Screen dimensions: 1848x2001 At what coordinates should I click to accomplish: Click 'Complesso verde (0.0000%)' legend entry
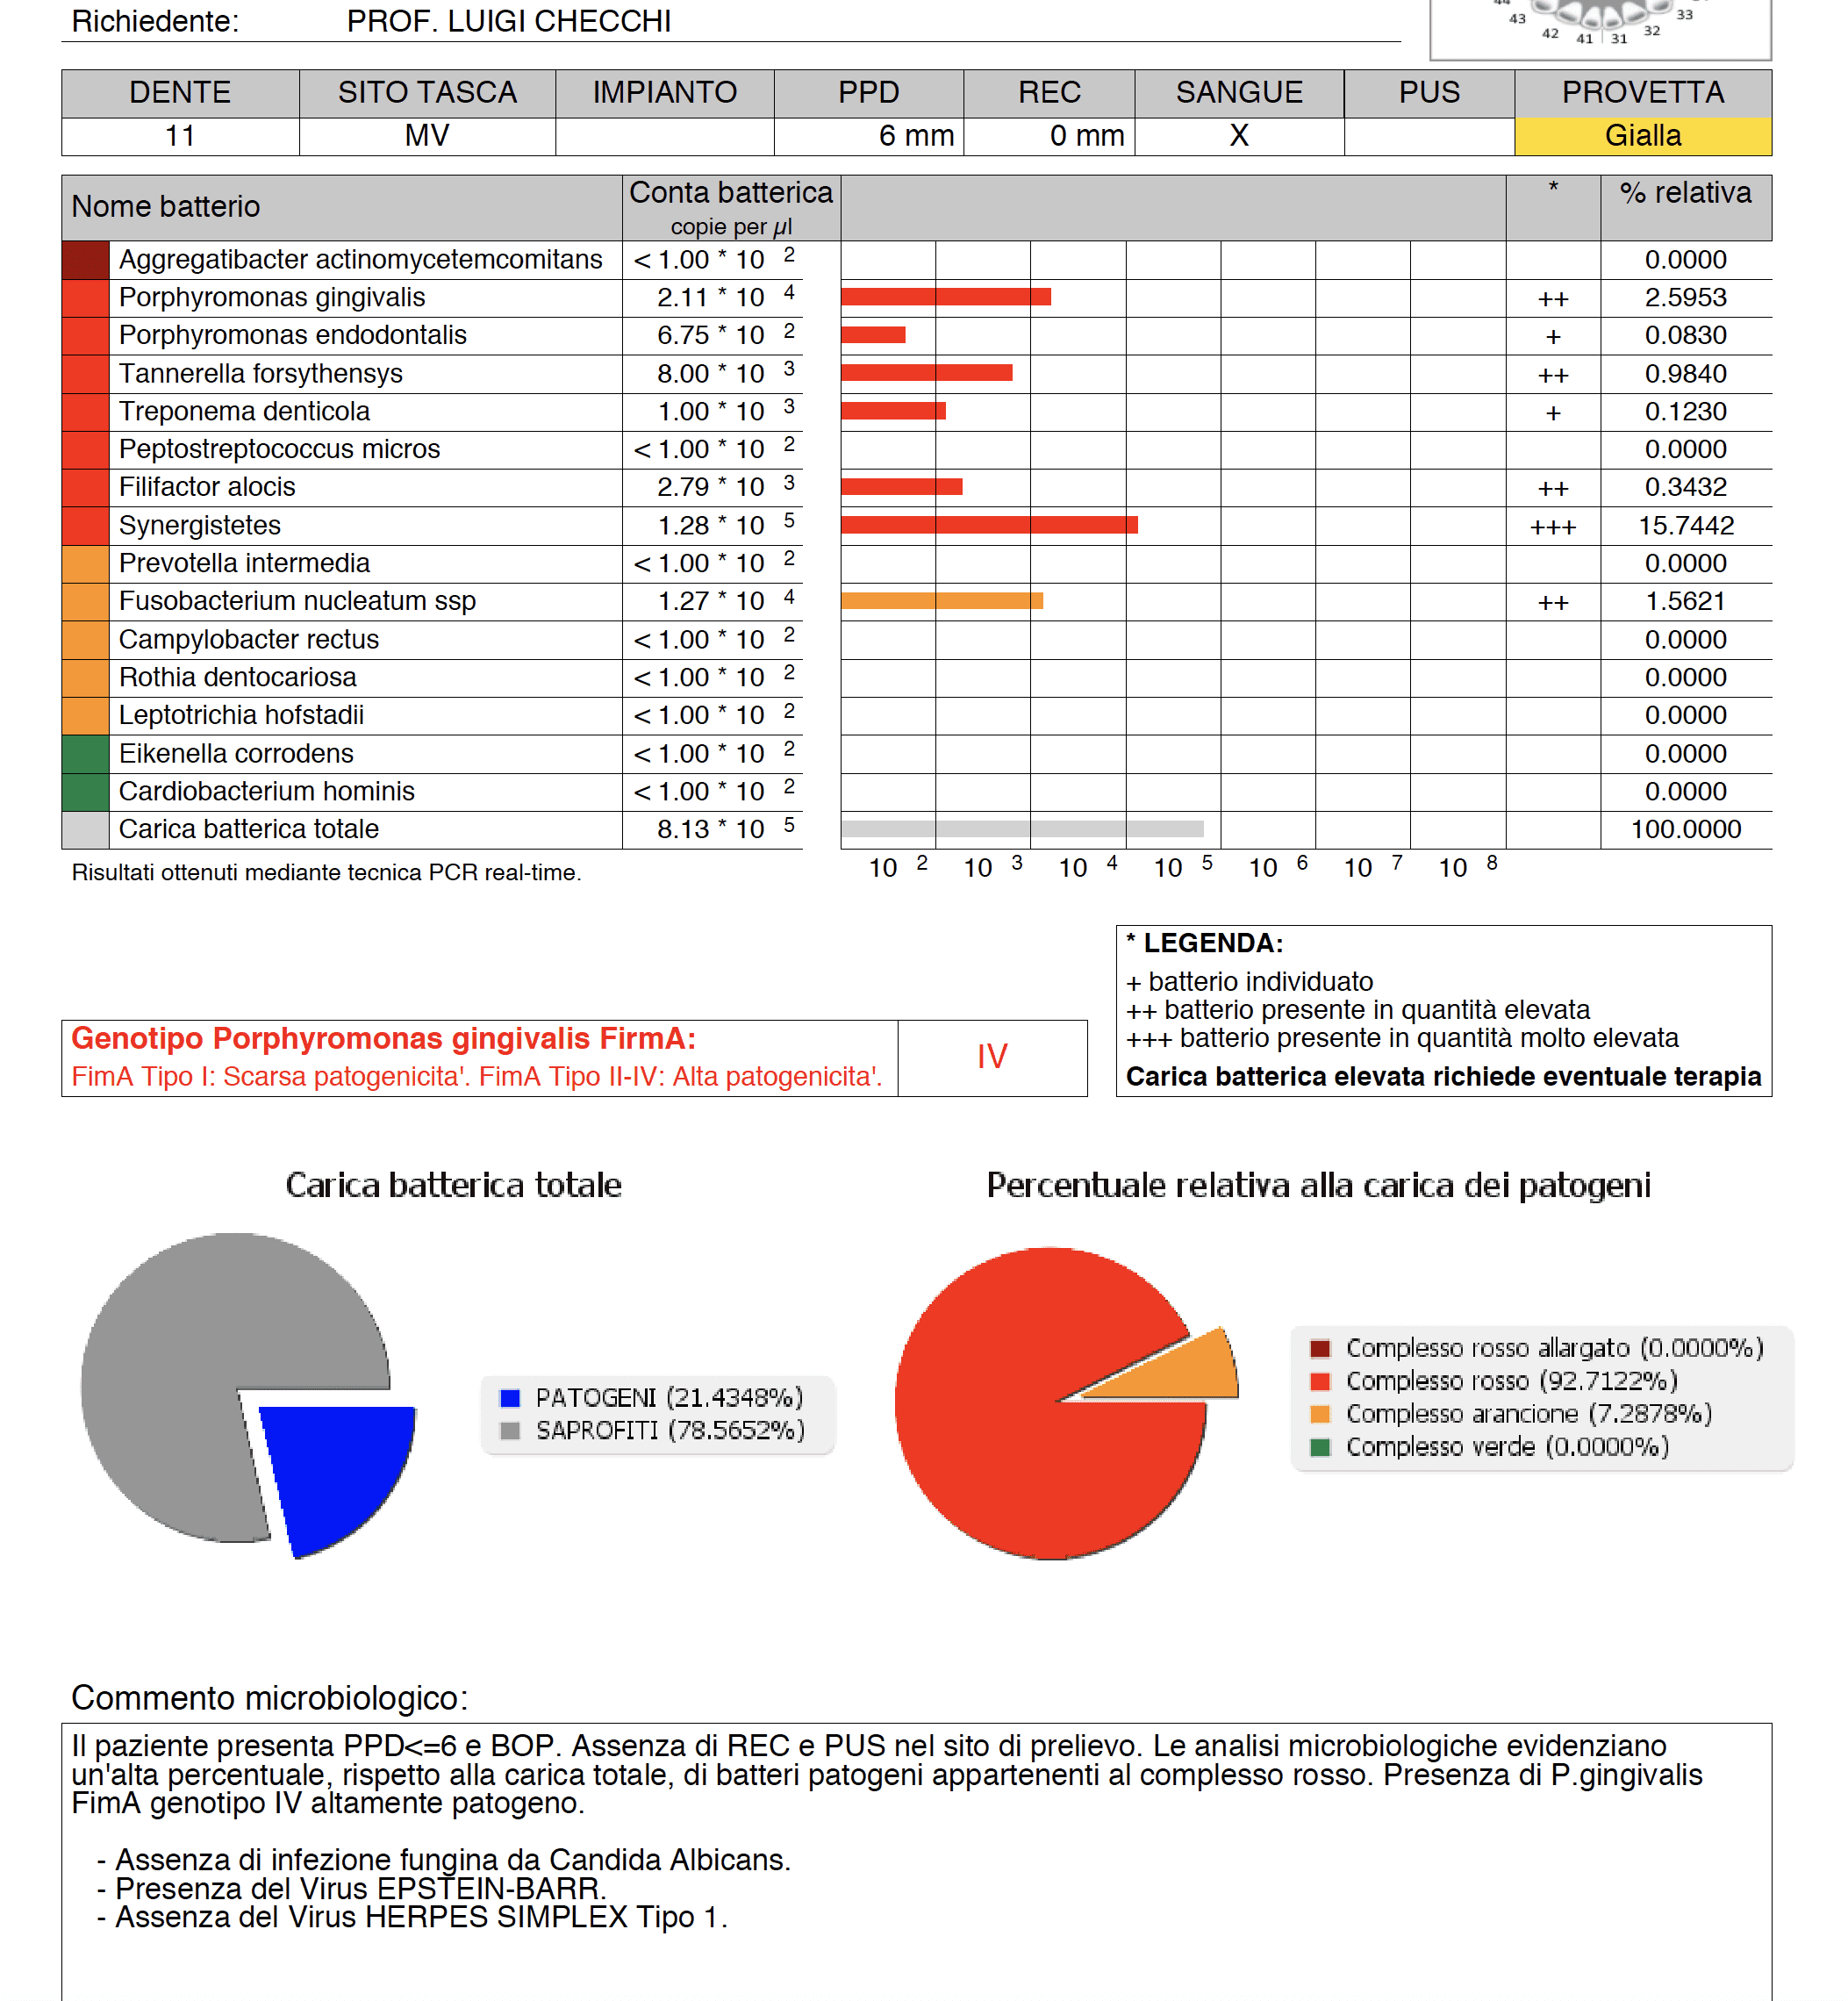(x=1489, y=1447)
